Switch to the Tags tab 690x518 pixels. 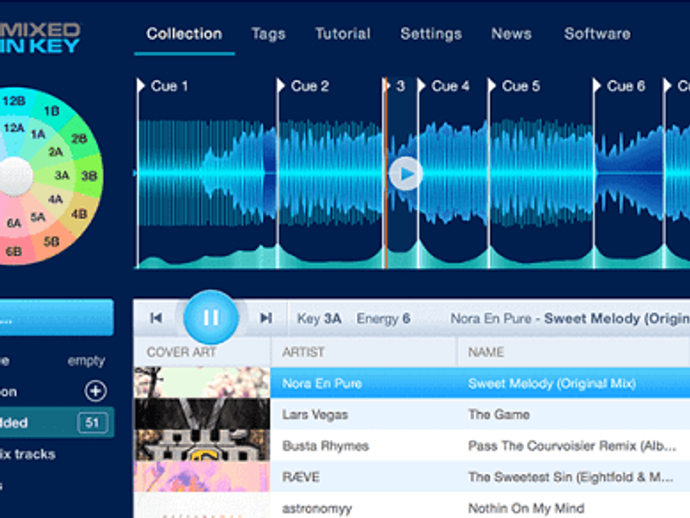[x=268, y=34]
